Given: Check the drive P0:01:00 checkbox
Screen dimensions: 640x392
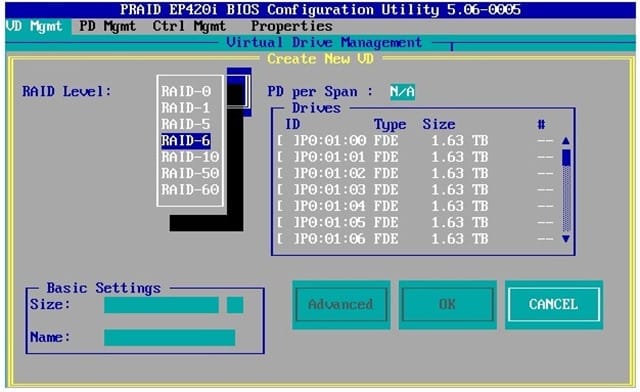Looking at the screenshot, I should tap(289, 141).
